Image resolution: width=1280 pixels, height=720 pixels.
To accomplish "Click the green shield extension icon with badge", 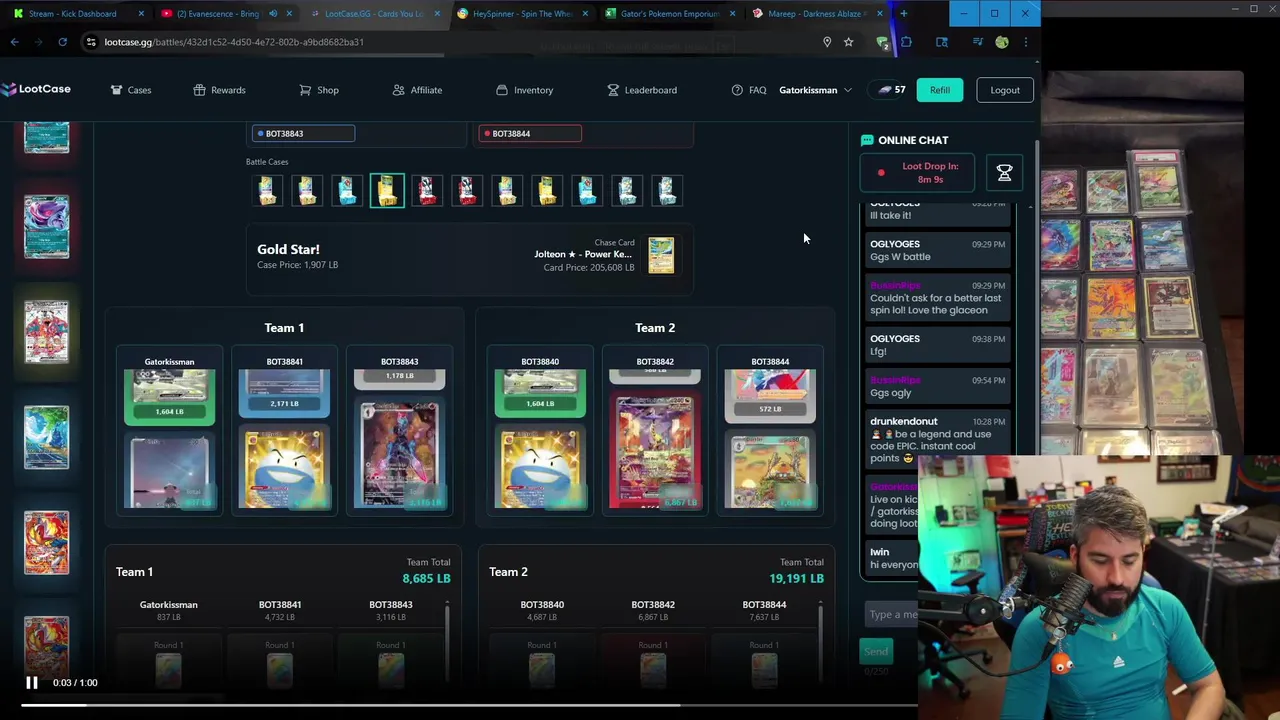I will click(882, 42).
